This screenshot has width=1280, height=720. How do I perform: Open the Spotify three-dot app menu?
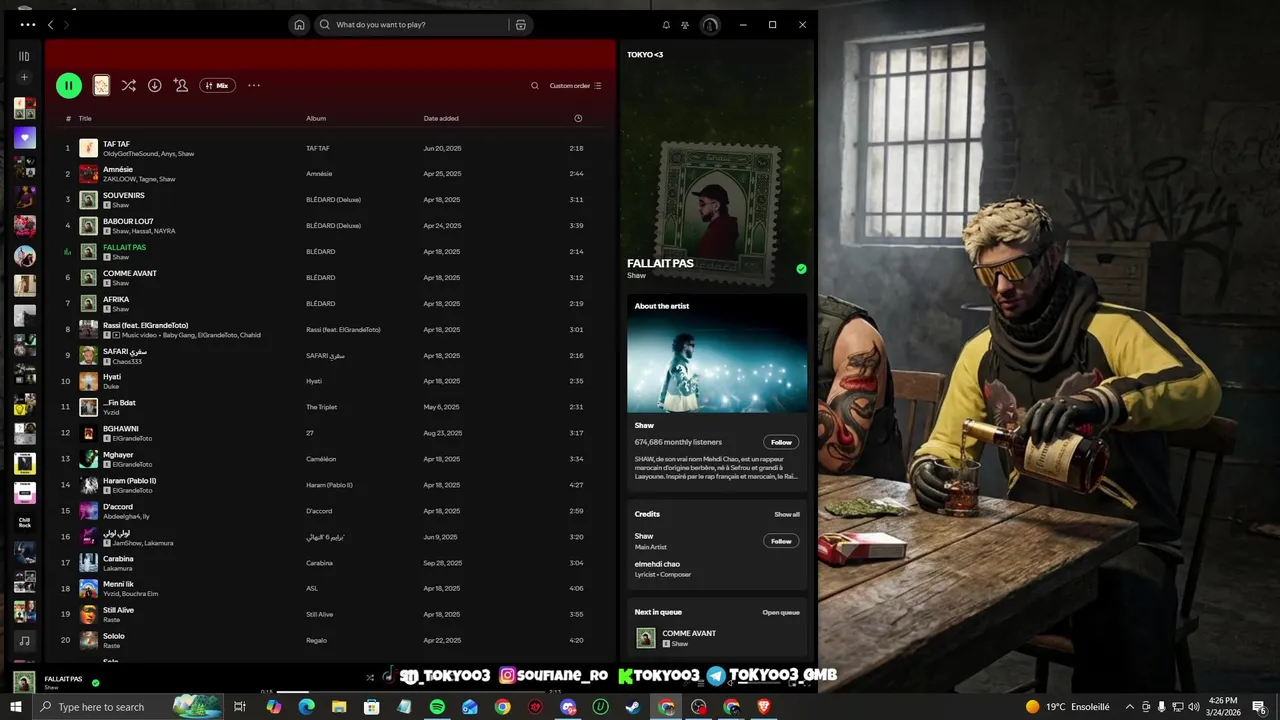tap(27, 25)
